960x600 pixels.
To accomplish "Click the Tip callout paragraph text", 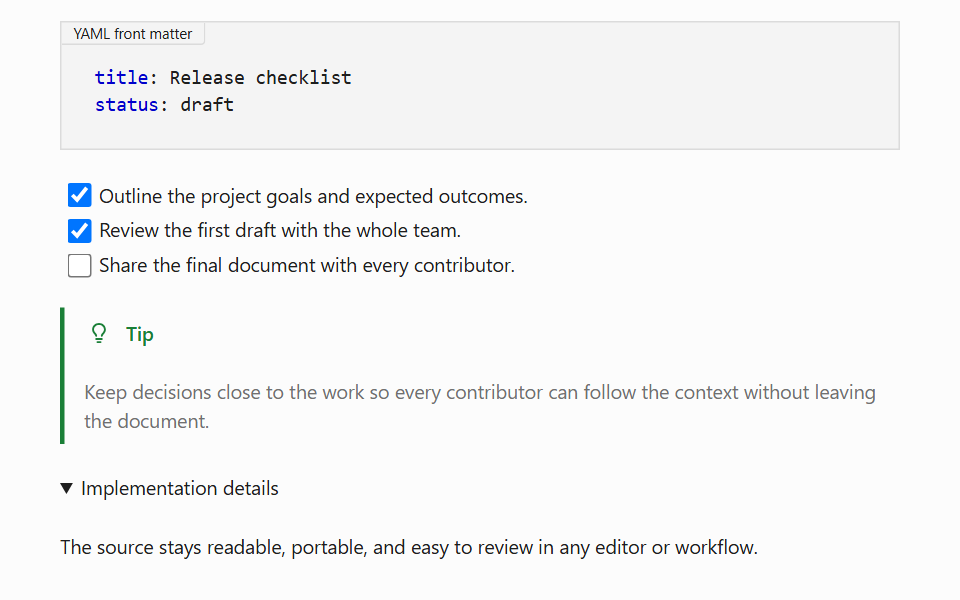I will 479,407.
